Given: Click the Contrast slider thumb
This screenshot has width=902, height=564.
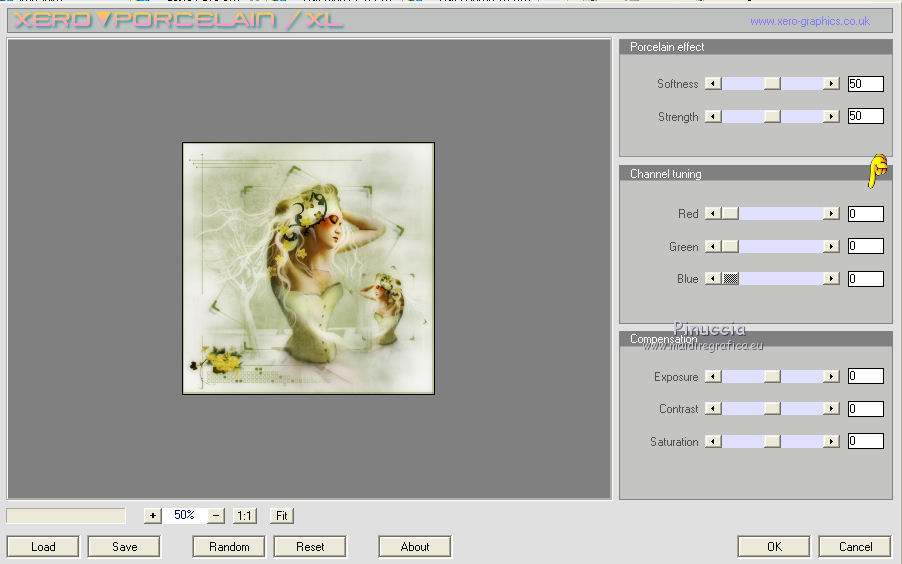Looking at the screenshot, I should [x=772, y=409].
